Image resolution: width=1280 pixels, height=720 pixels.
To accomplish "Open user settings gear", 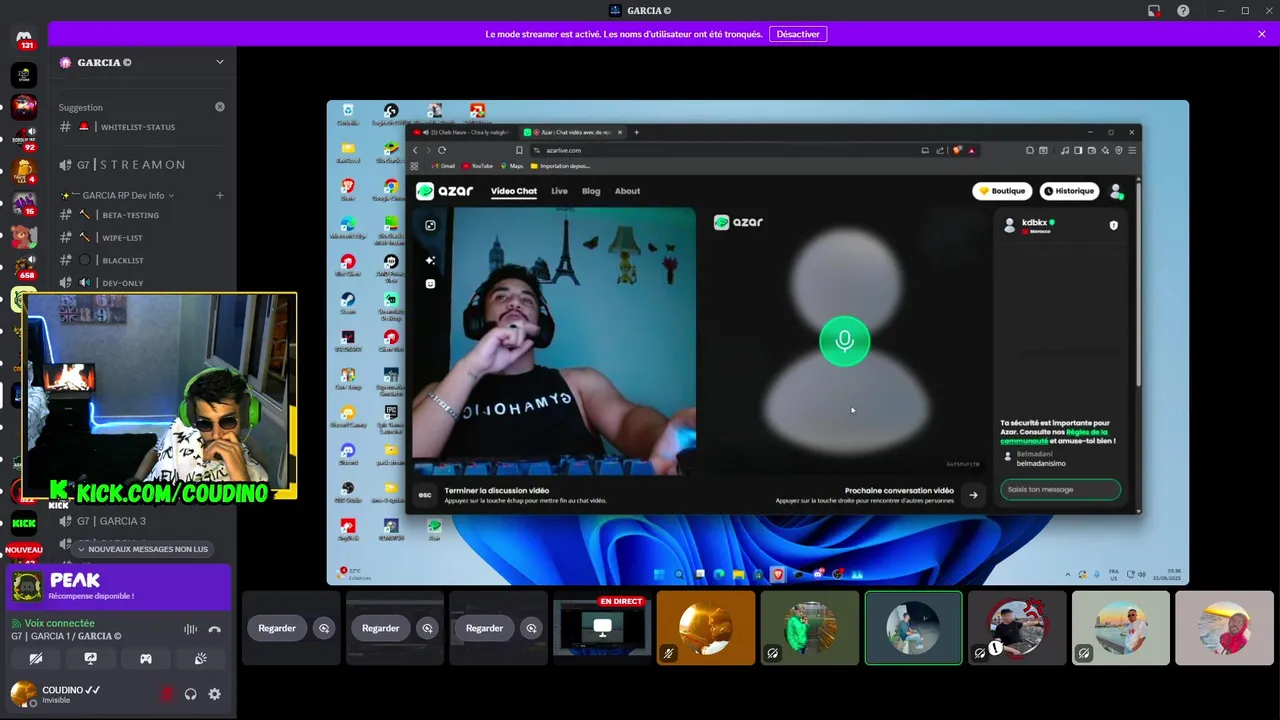I will pyautogui.click(x=214, y=694).
